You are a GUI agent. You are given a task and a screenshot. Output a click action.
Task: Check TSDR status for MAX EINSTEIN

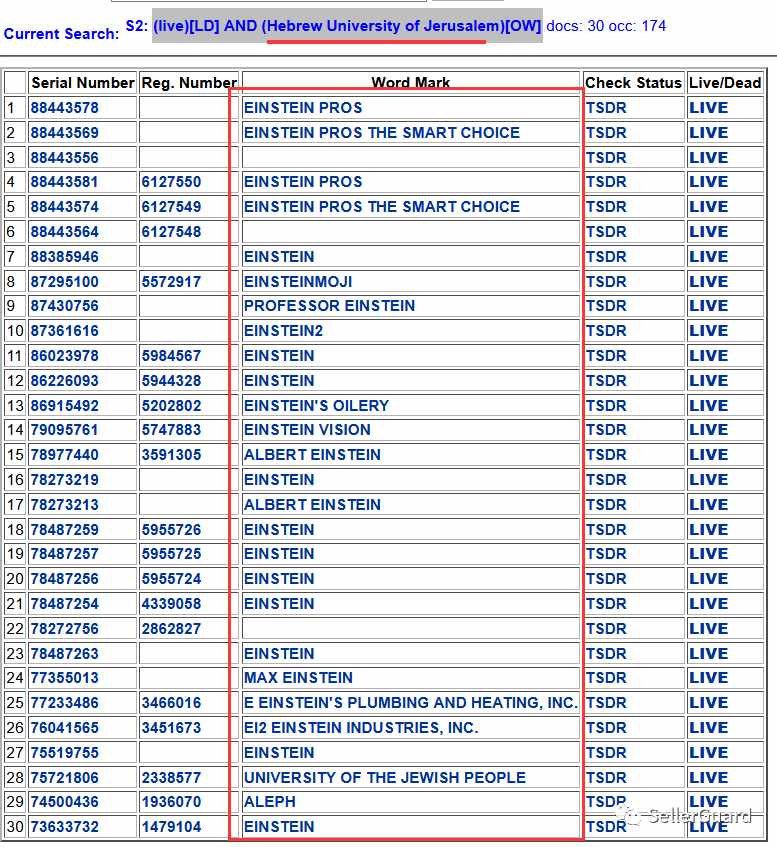pyautogui.click(x=606, y=677)
